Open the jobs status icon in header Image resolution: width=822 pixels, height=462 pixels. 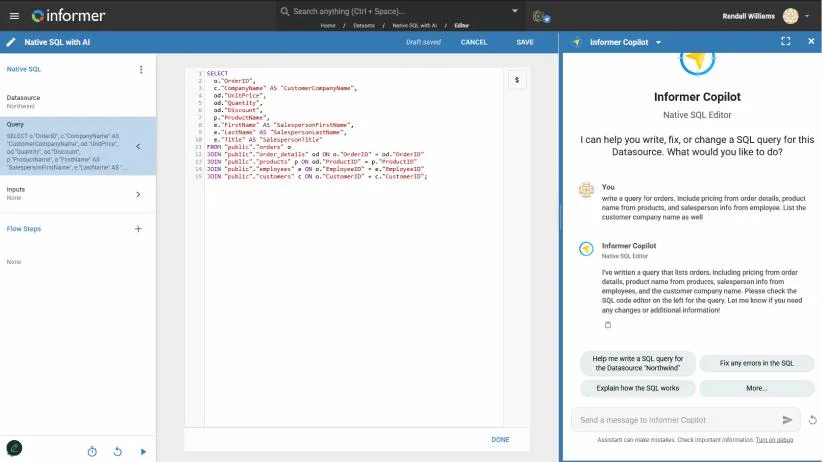coord(540,16)
